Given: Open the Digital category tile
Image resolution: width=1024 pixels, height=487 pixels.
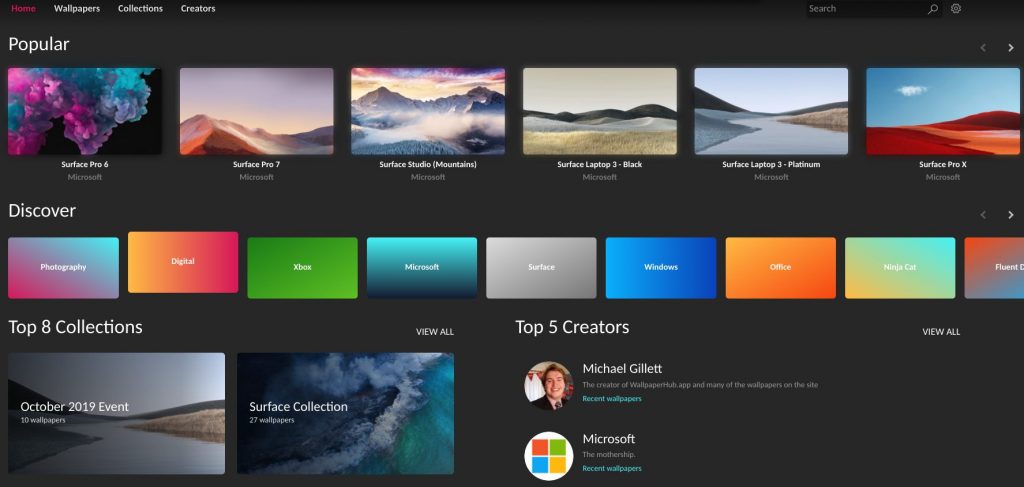Looking at the screenshot, I should (x=183, y=262).
